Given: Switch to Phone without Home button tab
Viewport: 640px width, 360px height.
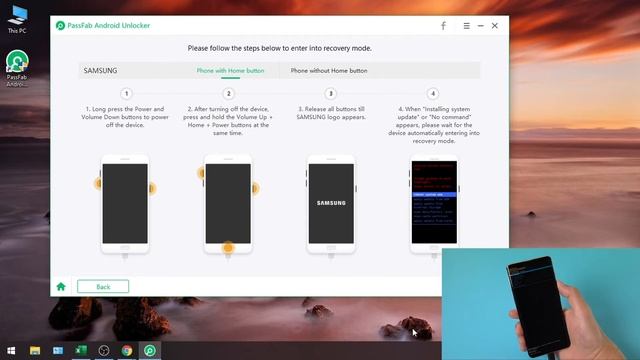Looking at the screenshot, I should click(x=329, y=71).
